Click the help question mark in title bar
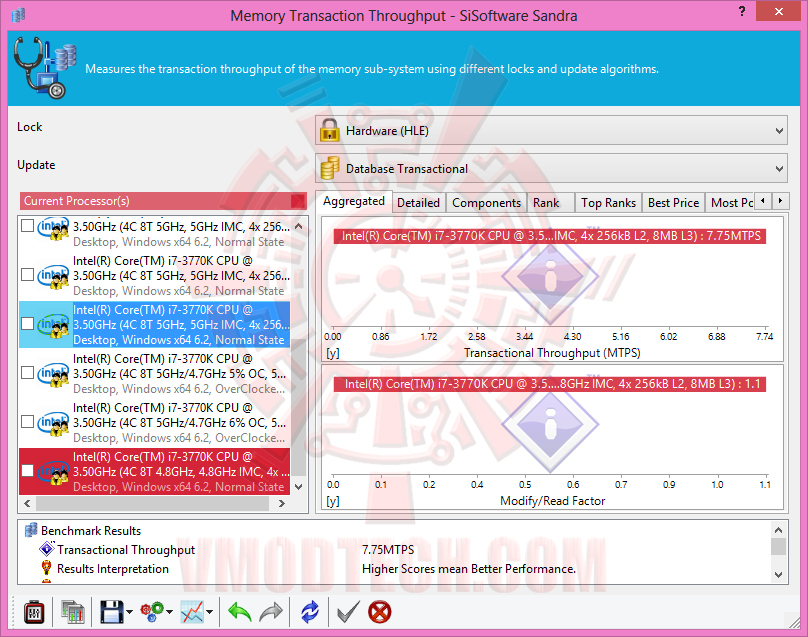The image size is (808, 637). tap(742, 11)
